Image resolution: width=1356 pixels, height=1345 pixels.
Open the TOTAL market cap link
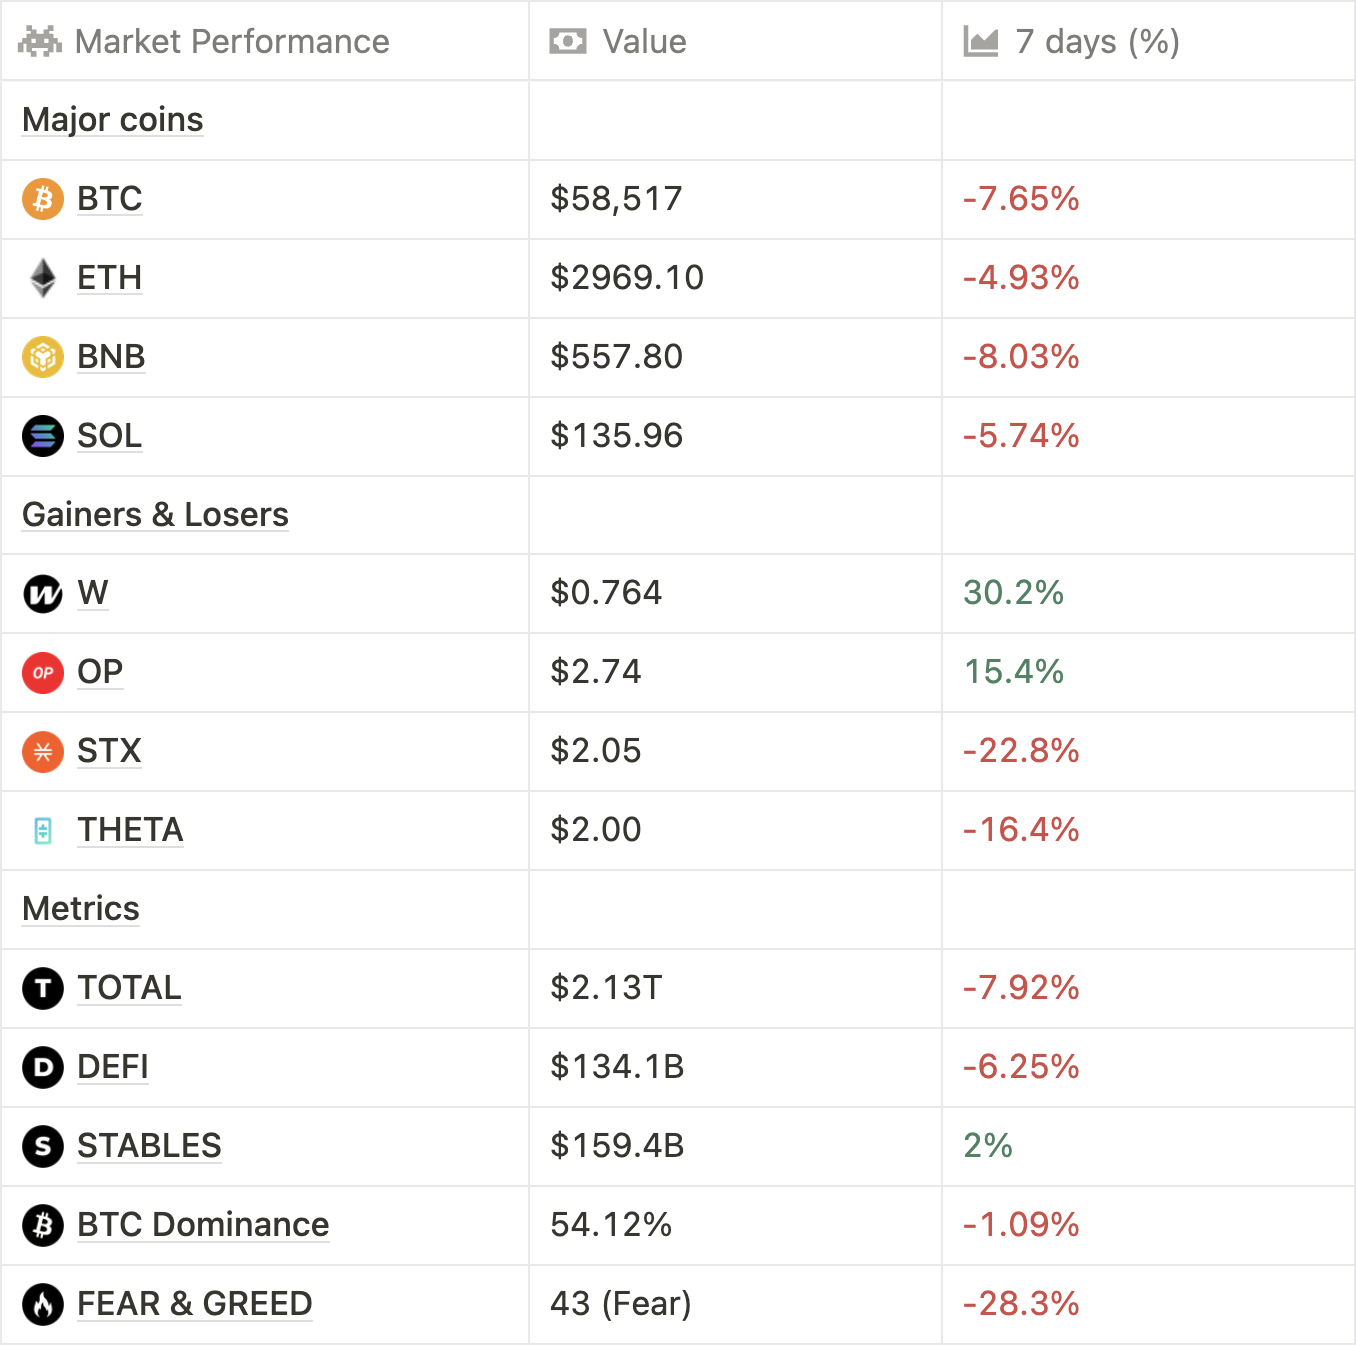tap(129, 988)
